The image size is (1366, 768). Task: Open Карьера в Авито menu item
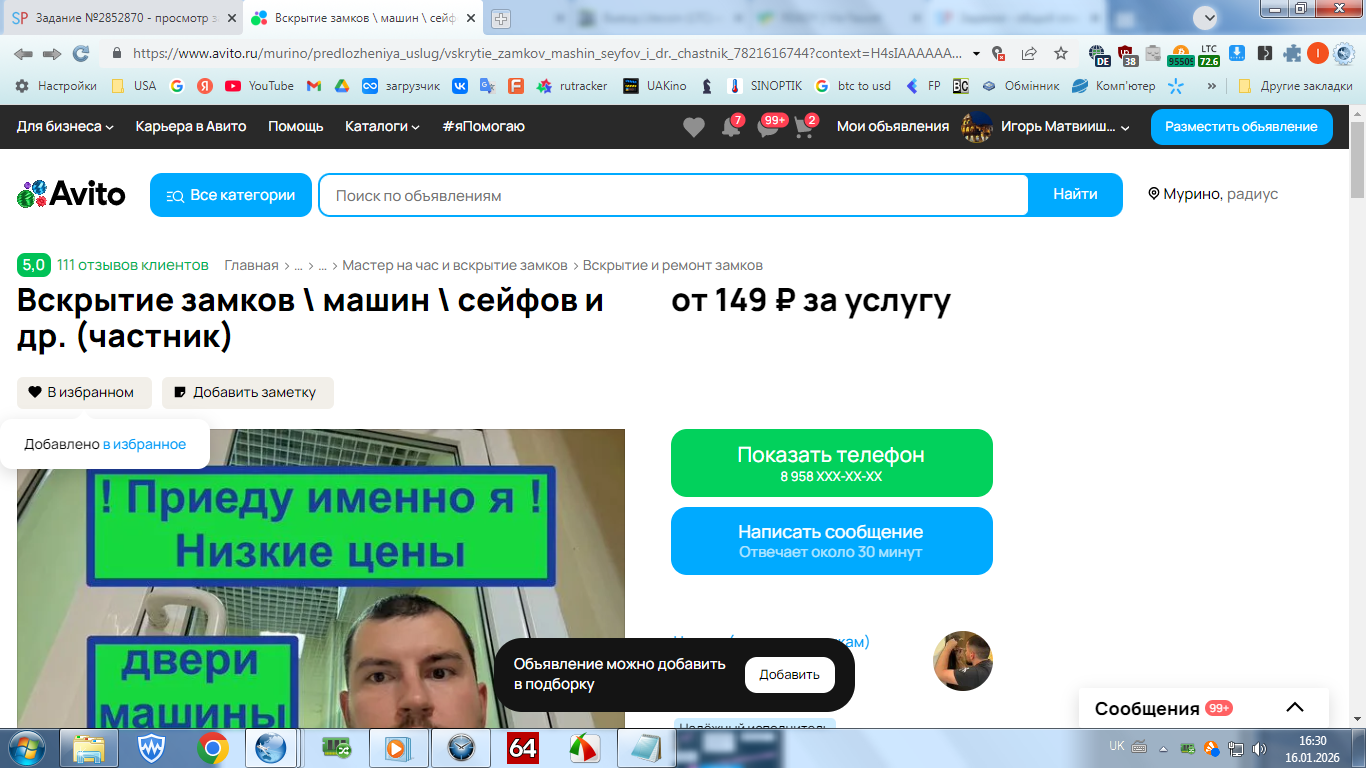coord(191,126)
